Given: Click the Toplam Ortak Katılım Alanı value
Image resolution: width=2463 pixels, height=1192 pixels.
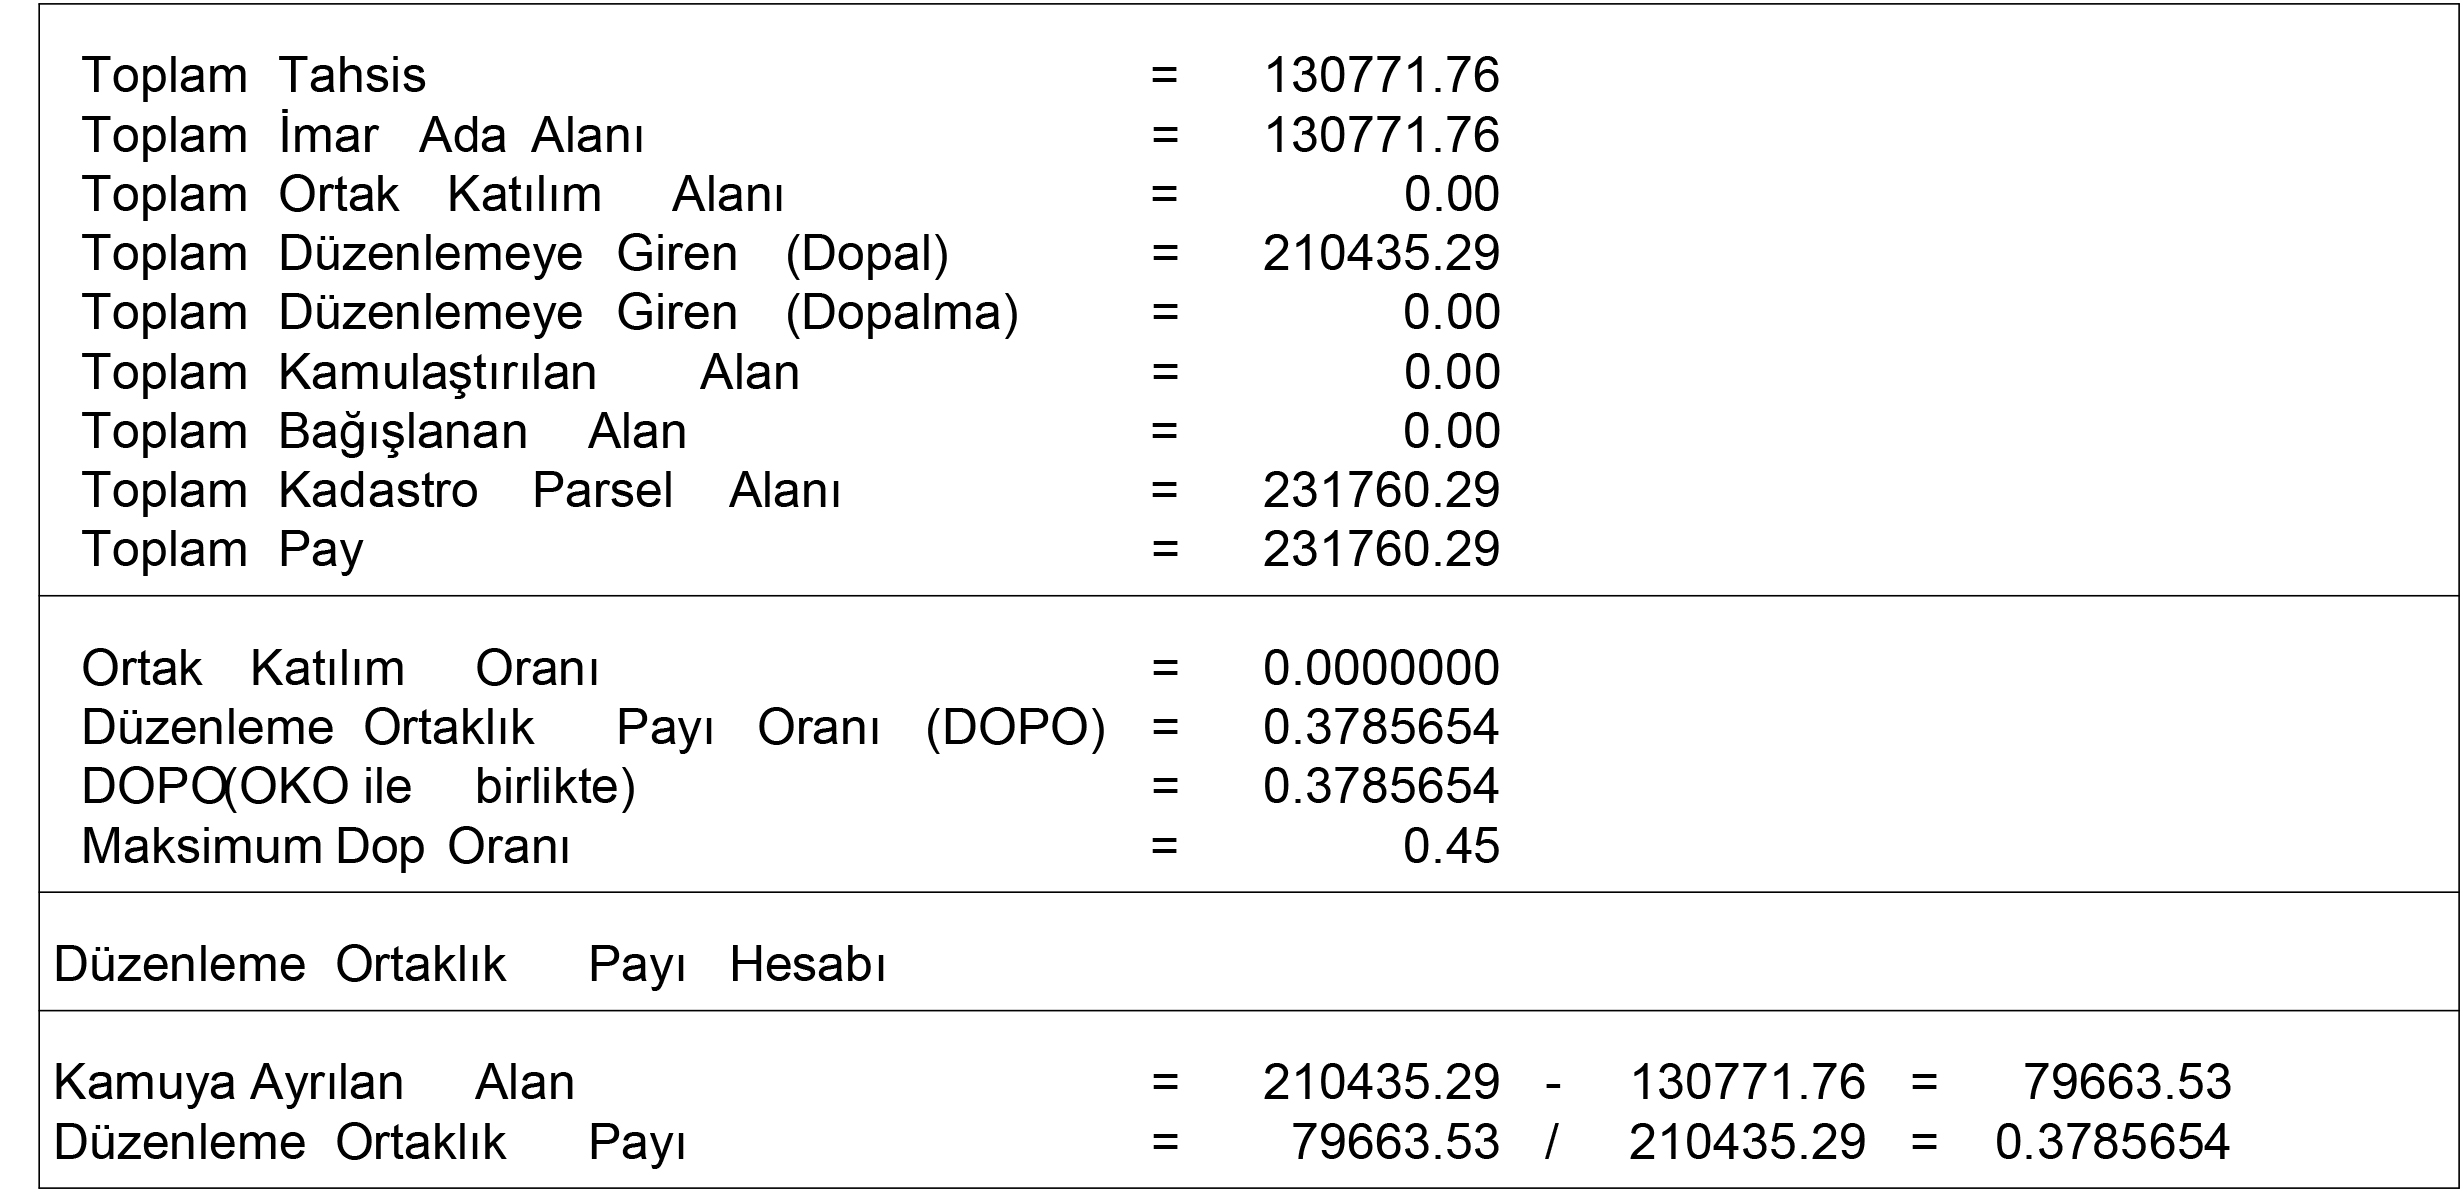Looking at the screenshot, I should 1452,194.
